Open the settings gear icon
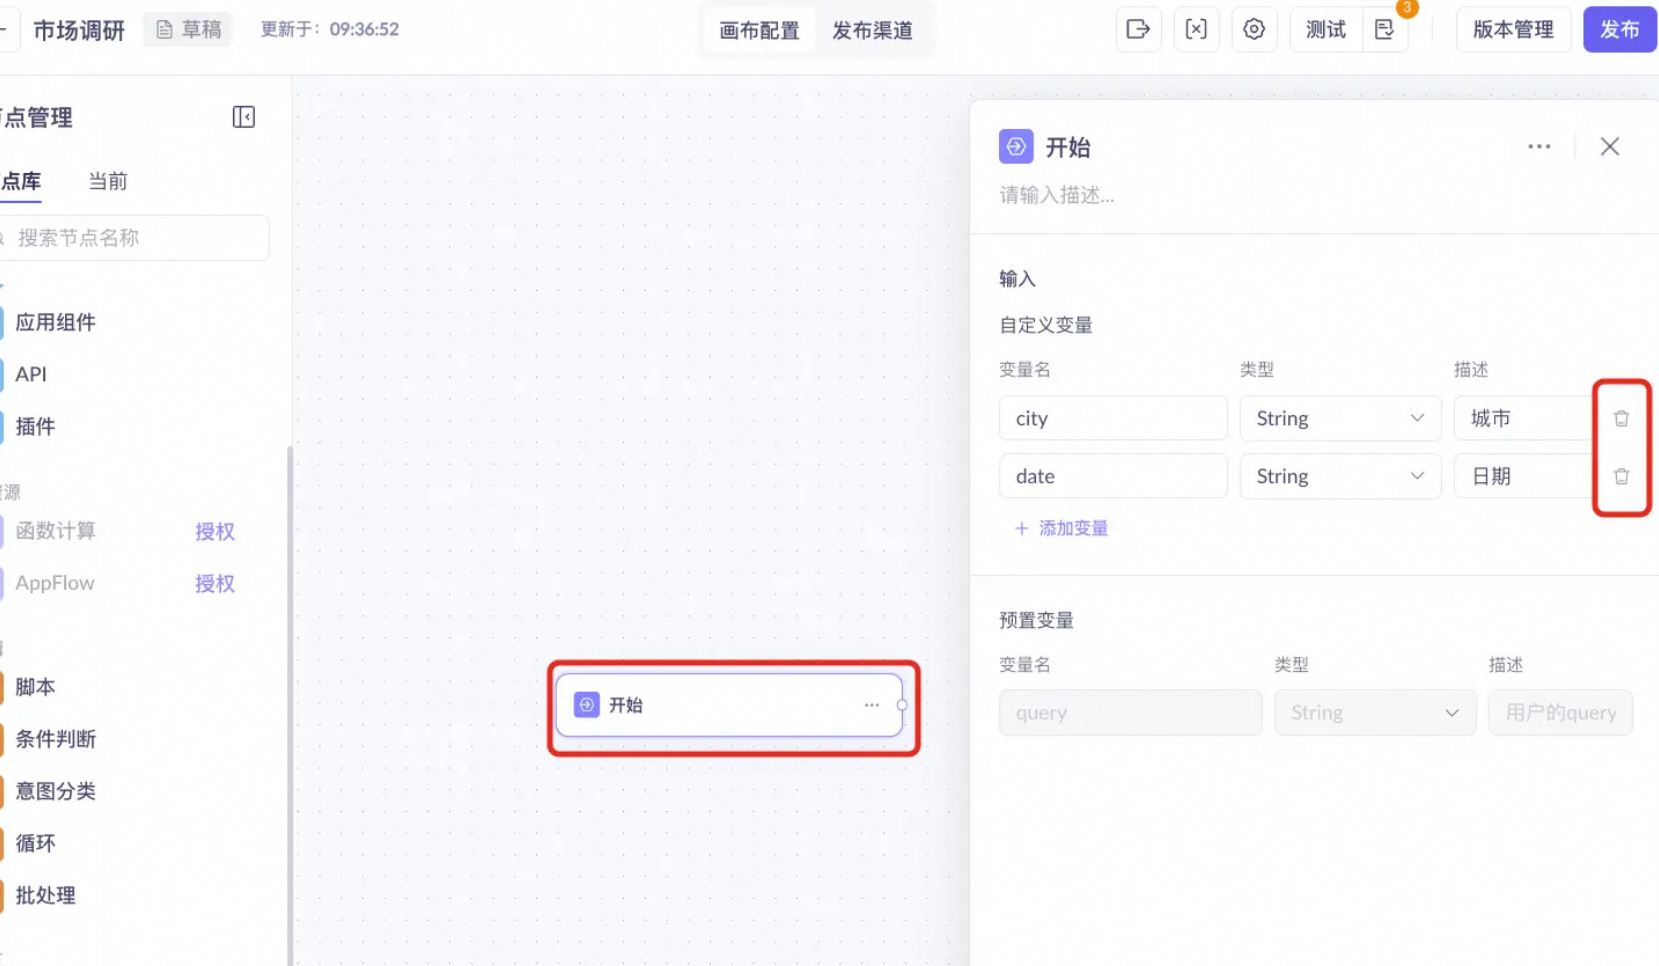This screenshot has width=1659, height=966. coord(1254,29)
